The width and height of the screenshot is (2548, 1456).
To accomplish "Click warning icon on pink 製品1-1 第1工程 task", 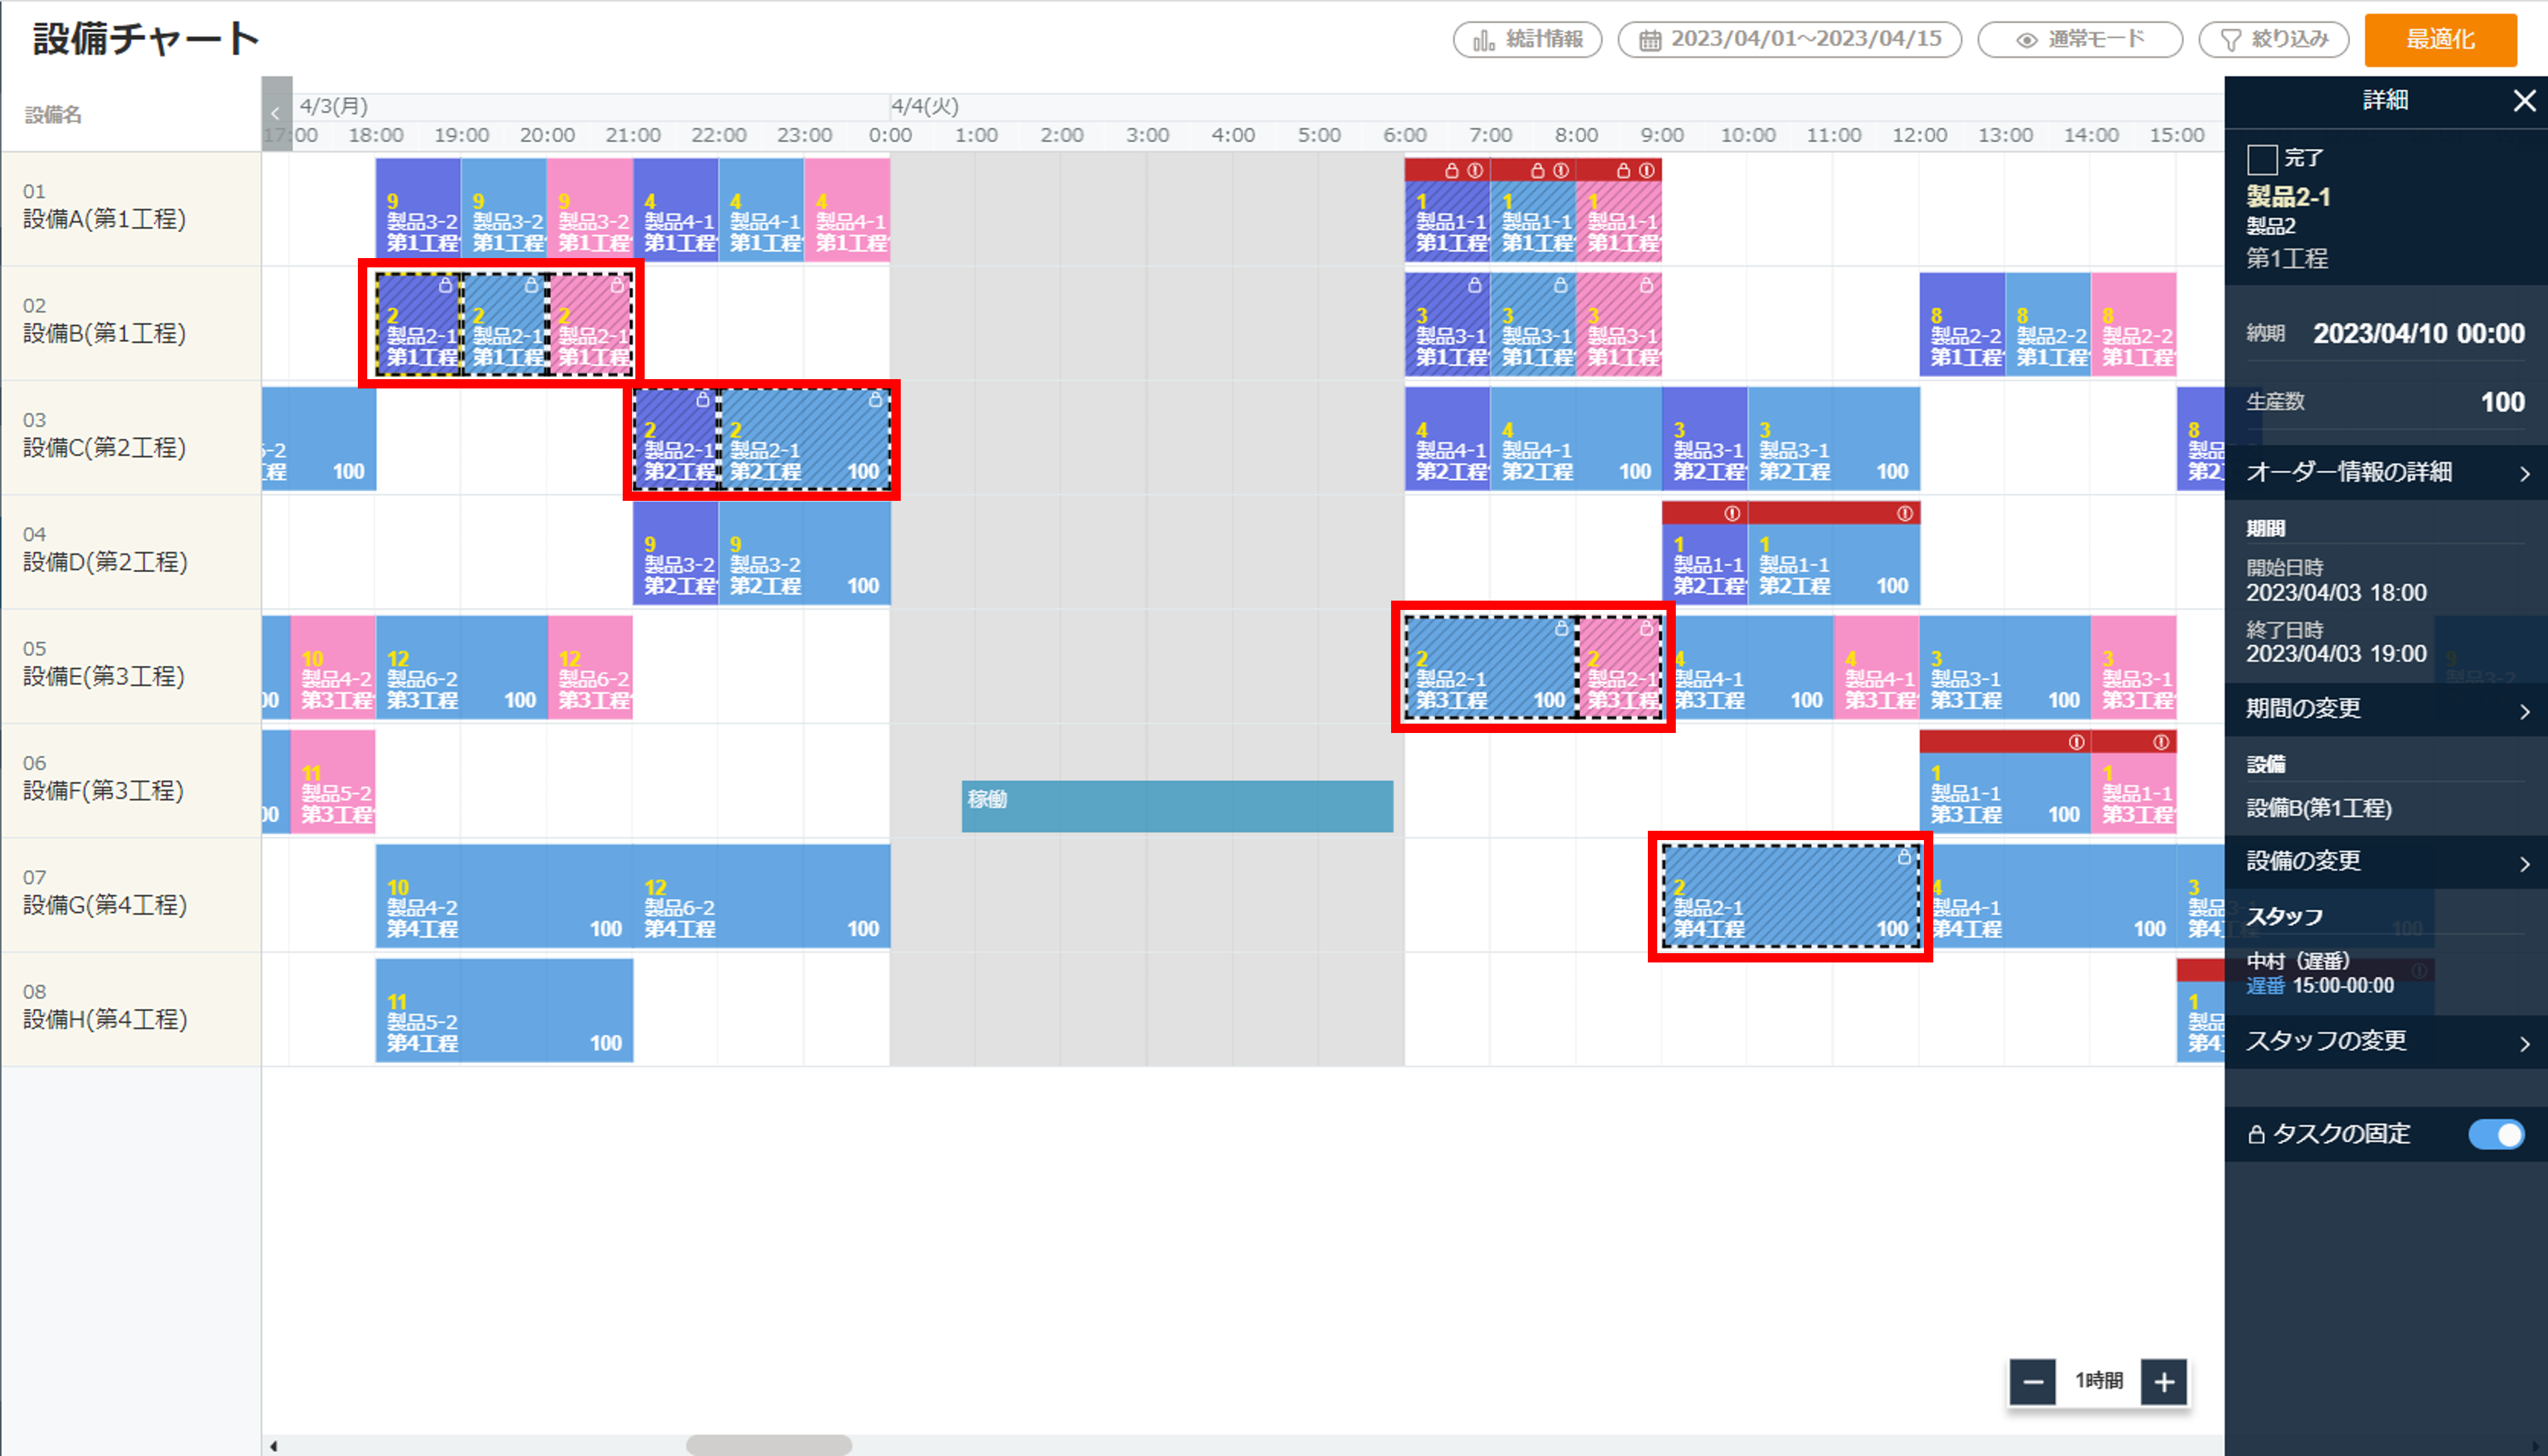I will coord(1647,171).
